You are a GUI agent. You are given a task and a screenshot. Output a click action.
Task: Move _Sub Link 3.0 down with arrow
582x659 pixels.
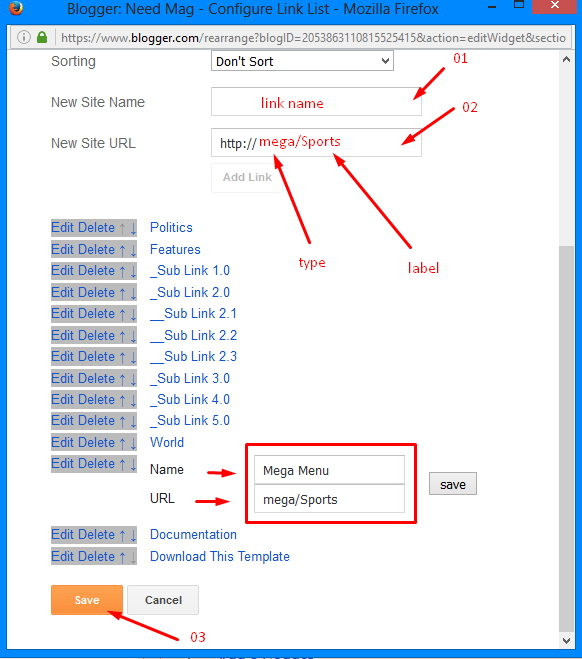(x=133, y=380)
